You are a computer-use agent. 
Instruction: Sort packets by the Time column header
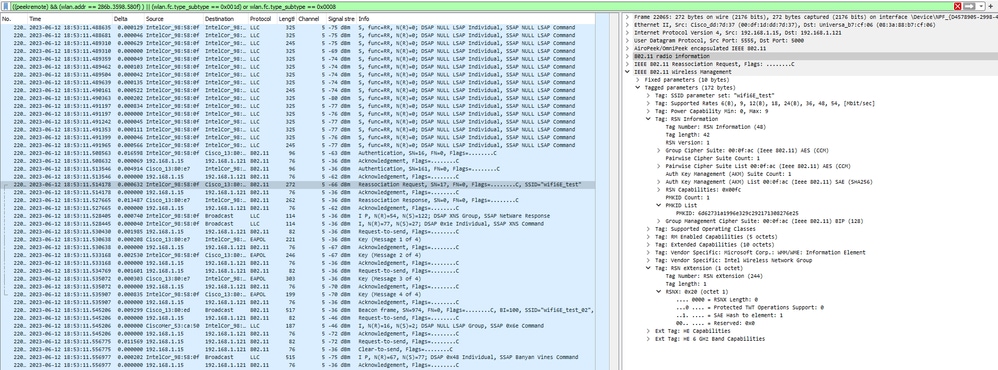[70, 19]
